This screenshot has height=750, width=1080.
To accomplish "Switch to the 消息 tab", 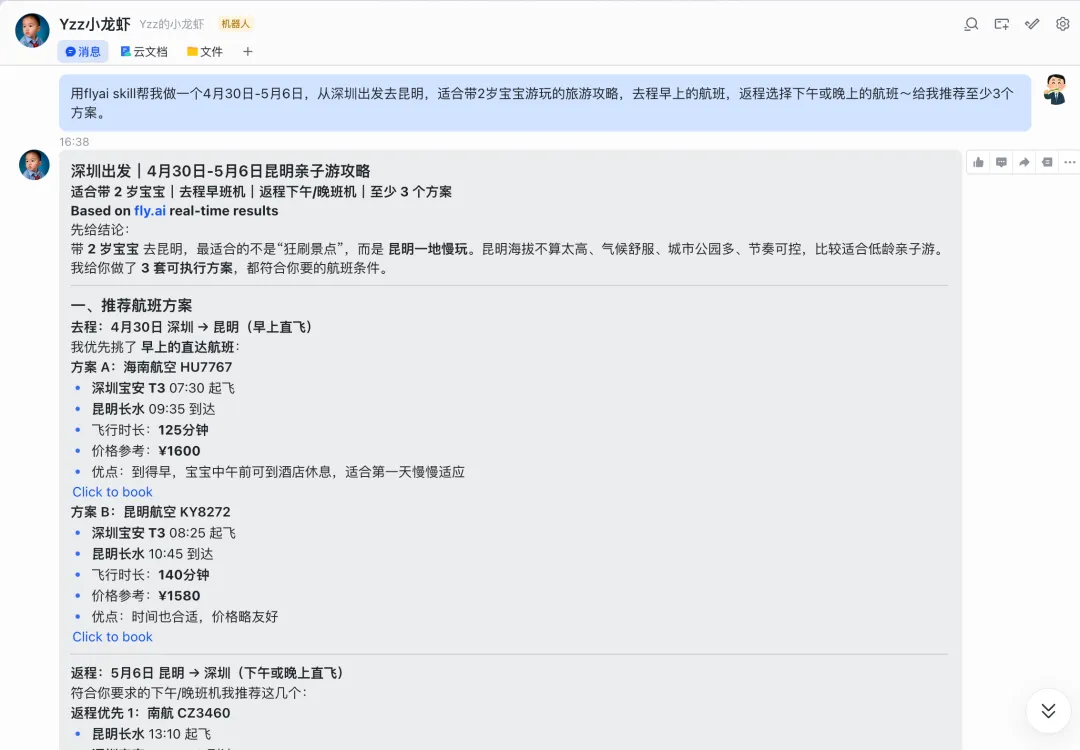I will (x=83, y=52).
